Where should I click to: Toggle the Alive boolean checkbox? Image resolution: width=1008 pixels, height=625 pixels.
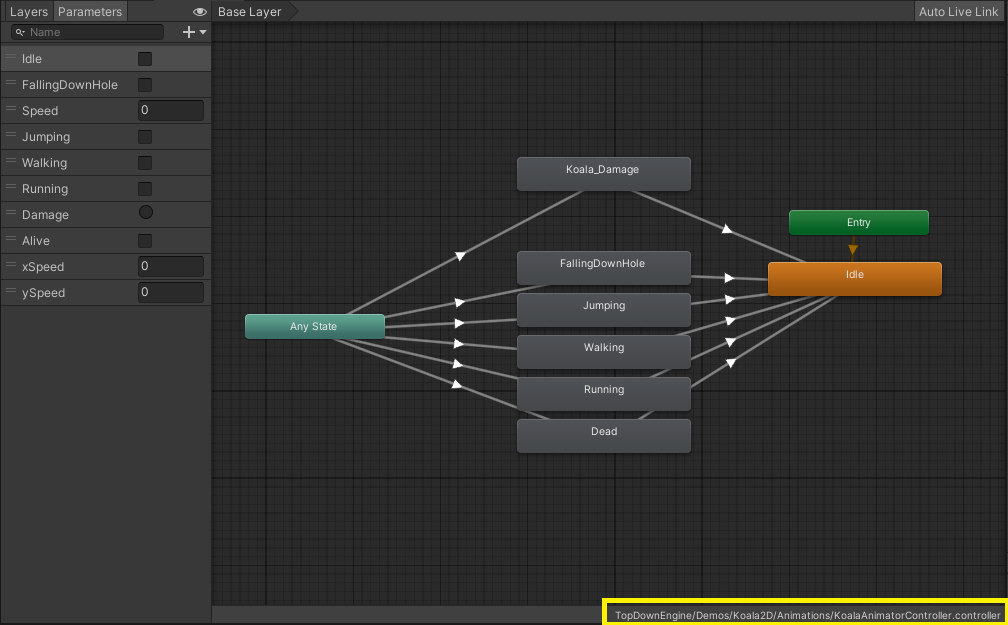point(145,241)
